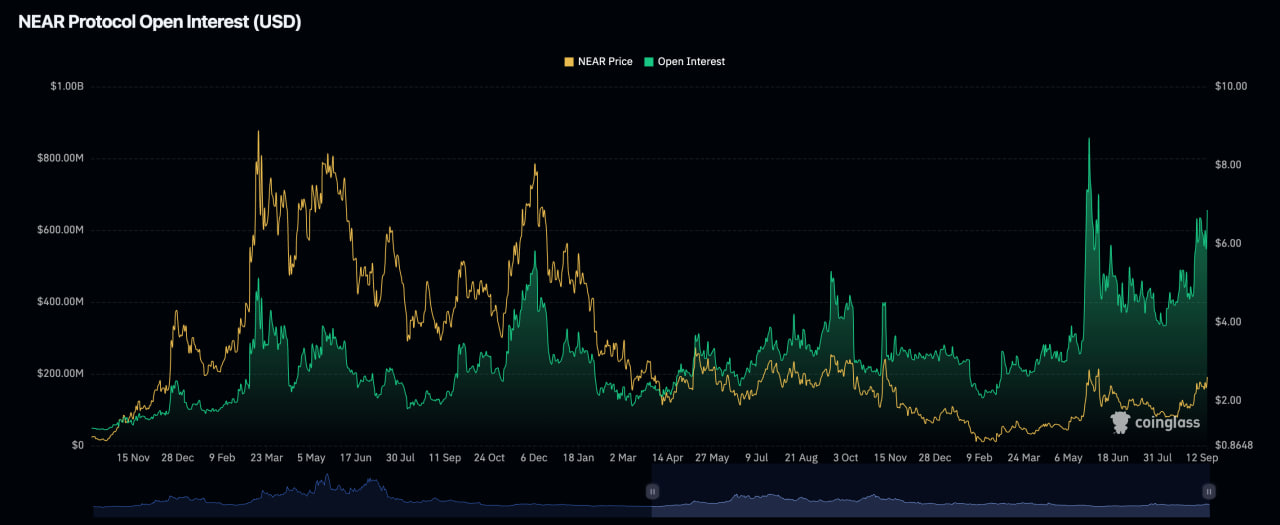This screenshot has height=525, width=1280.
Task: Click the highlighted zoom range in the navigator
Action: (x=930, y=491)
